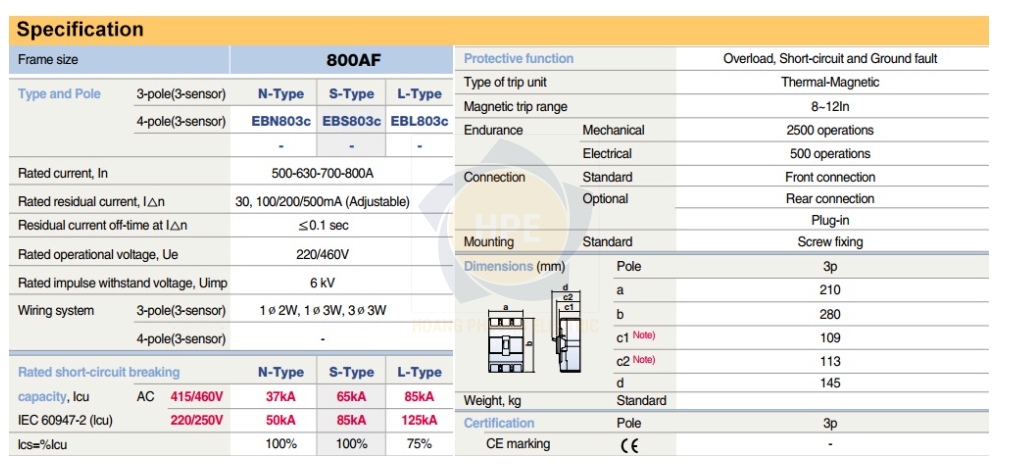Select model code 'EBS803c'
This screenshot has width=1015, height=472.
(351, 121)
